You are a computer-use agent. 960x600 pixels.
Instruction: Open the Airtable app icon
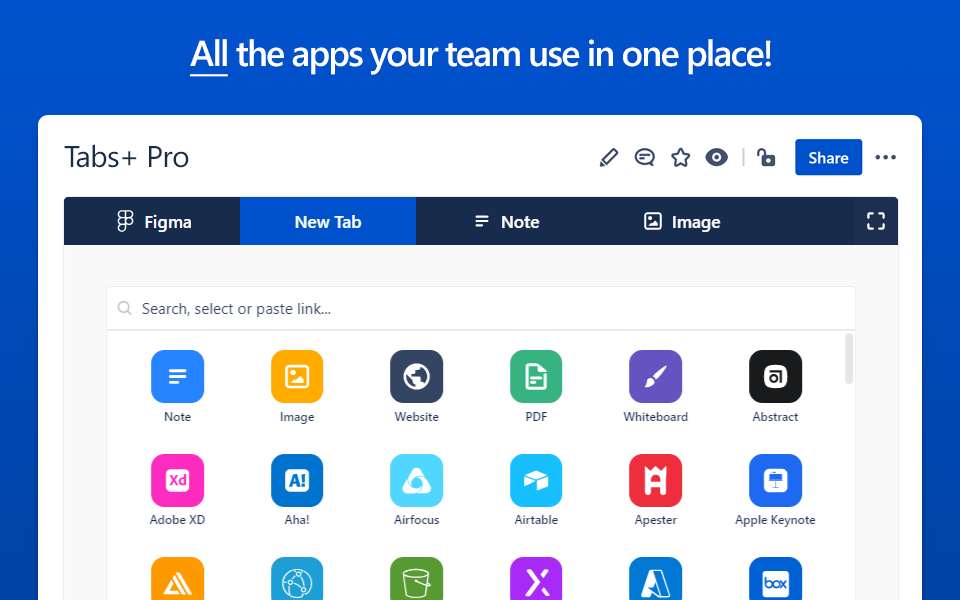[536, 480]
